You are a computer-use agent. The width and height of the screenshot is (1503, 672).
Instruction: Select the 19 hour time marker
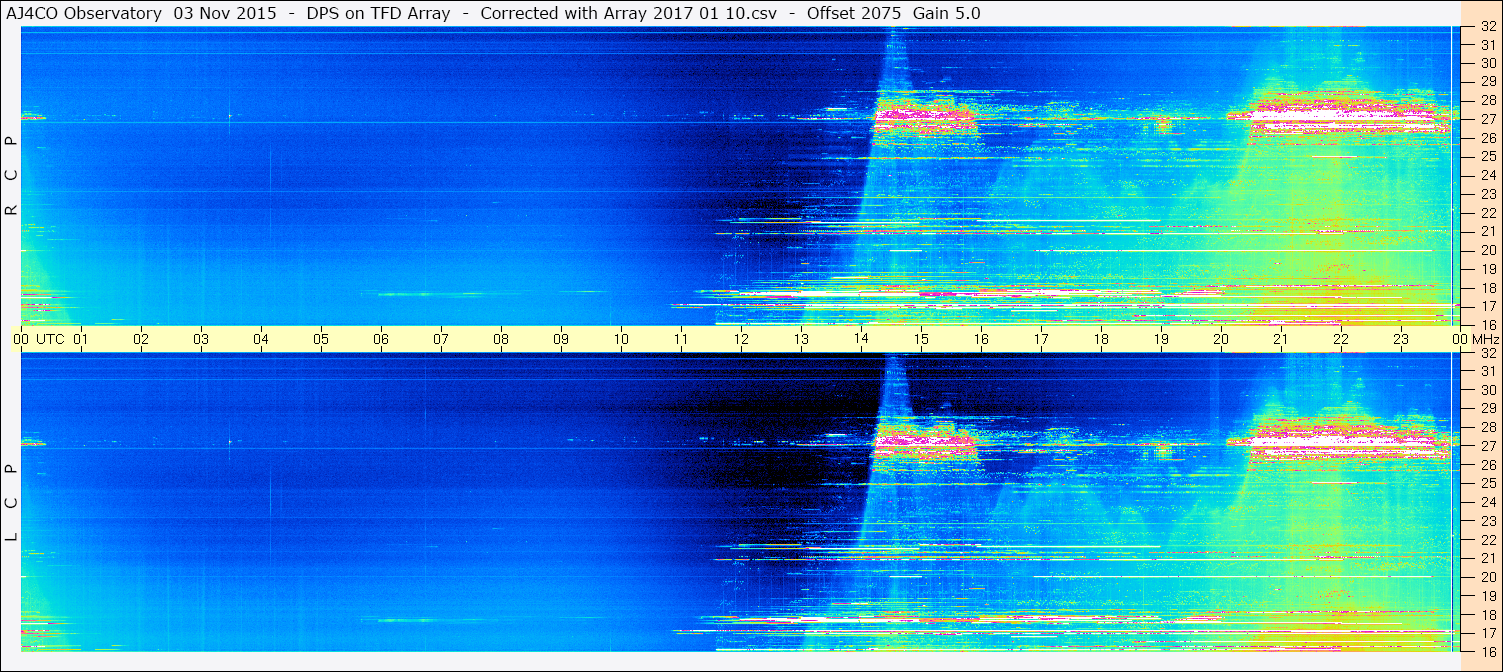(1161, 339)
